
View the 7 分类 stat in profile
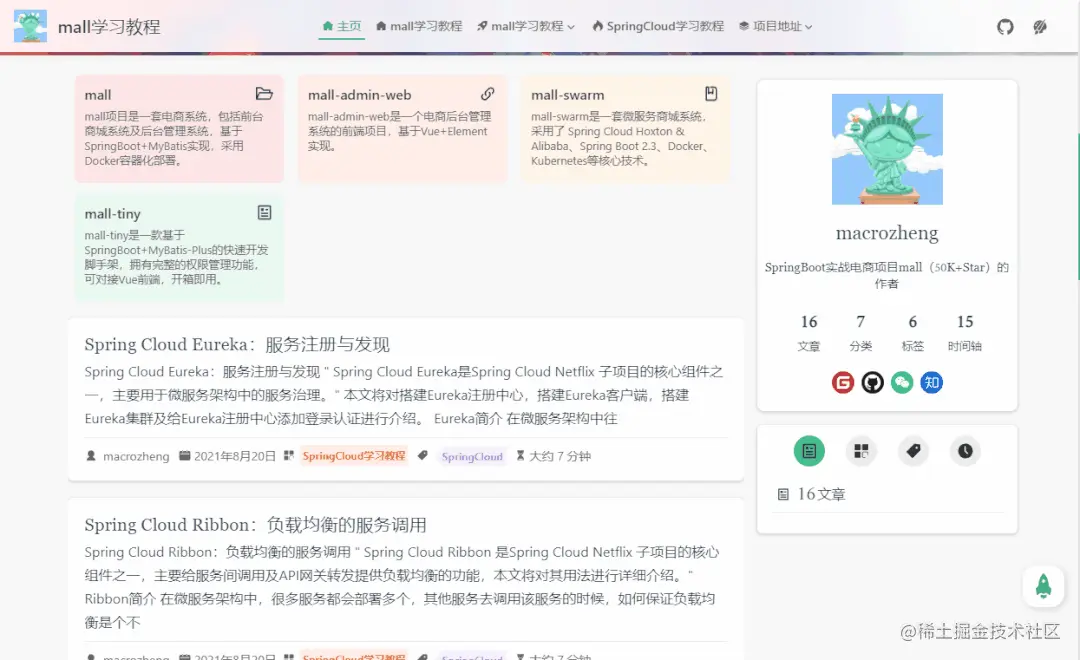[860, 332]
